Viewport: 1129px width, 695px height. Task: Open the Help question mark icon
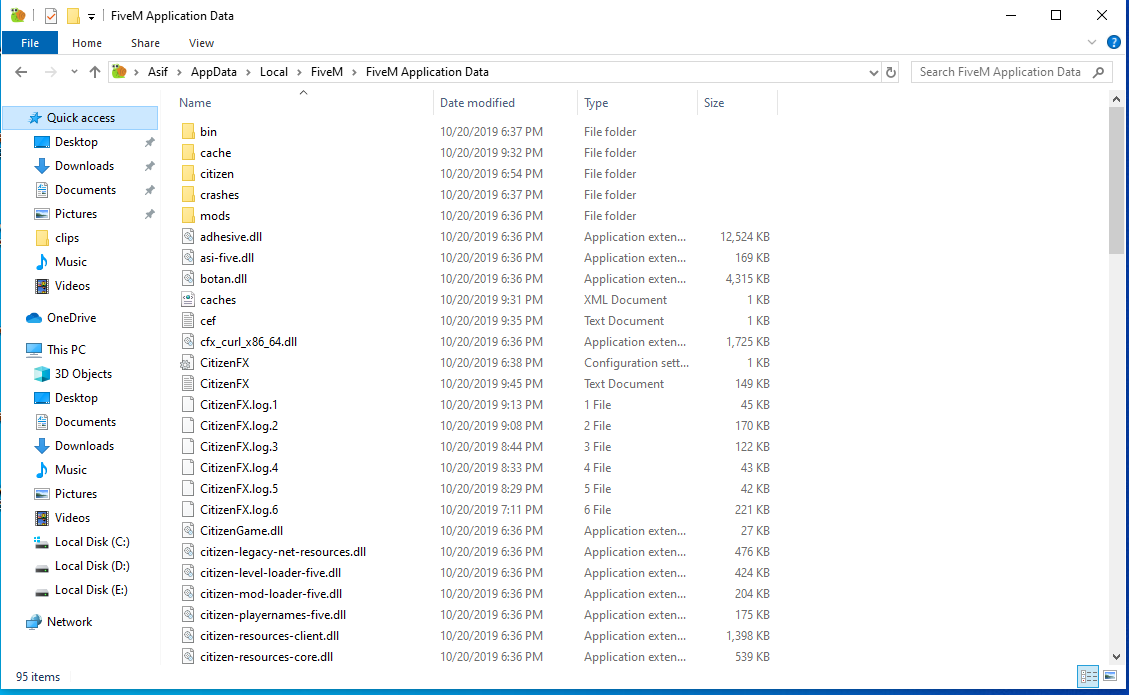1113,42
